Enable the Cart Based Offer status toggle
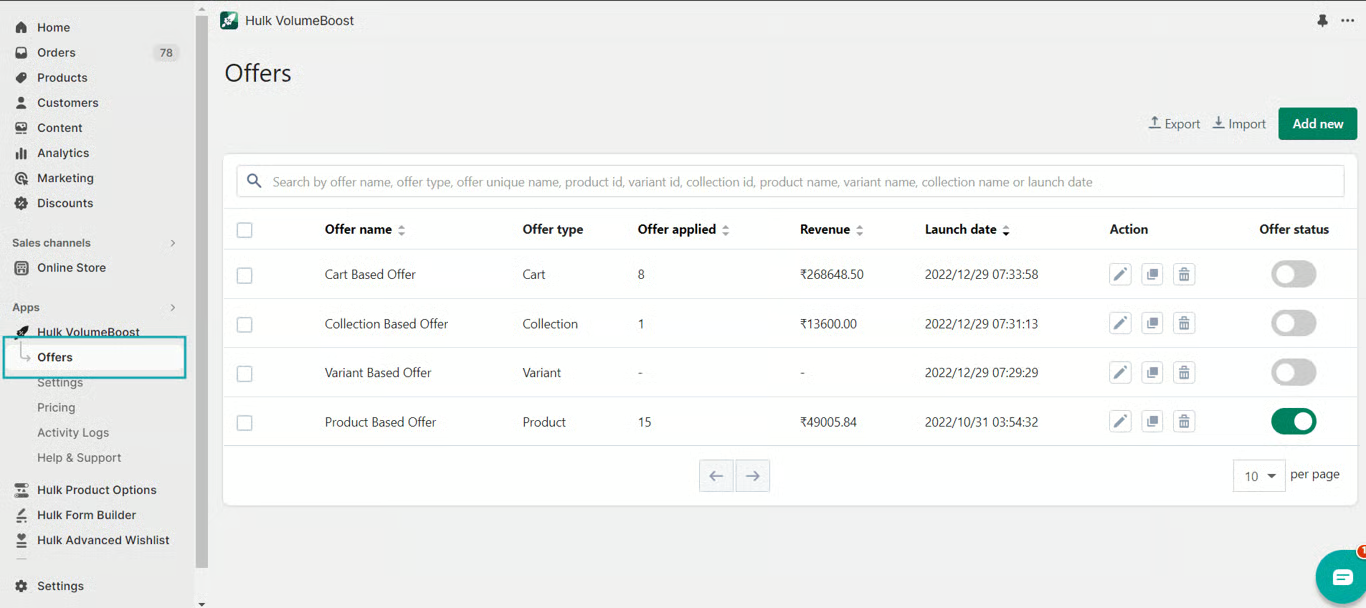 (1293, 274)
